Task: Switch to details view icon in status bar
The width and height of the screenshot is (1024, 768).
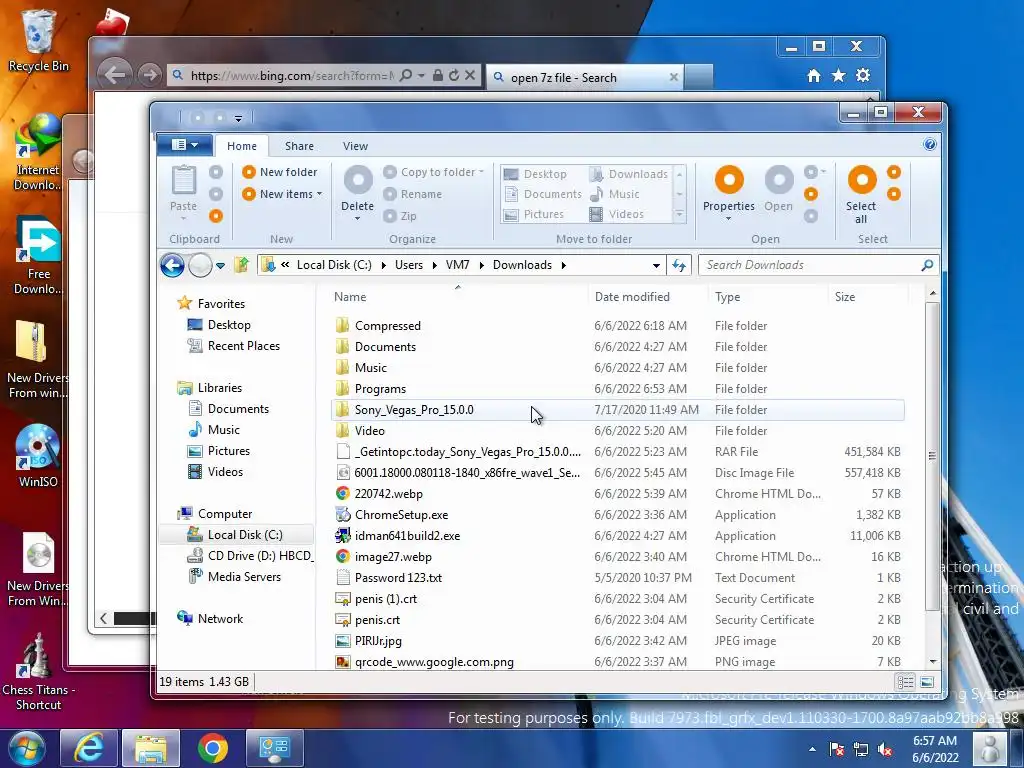Action: 905,682
